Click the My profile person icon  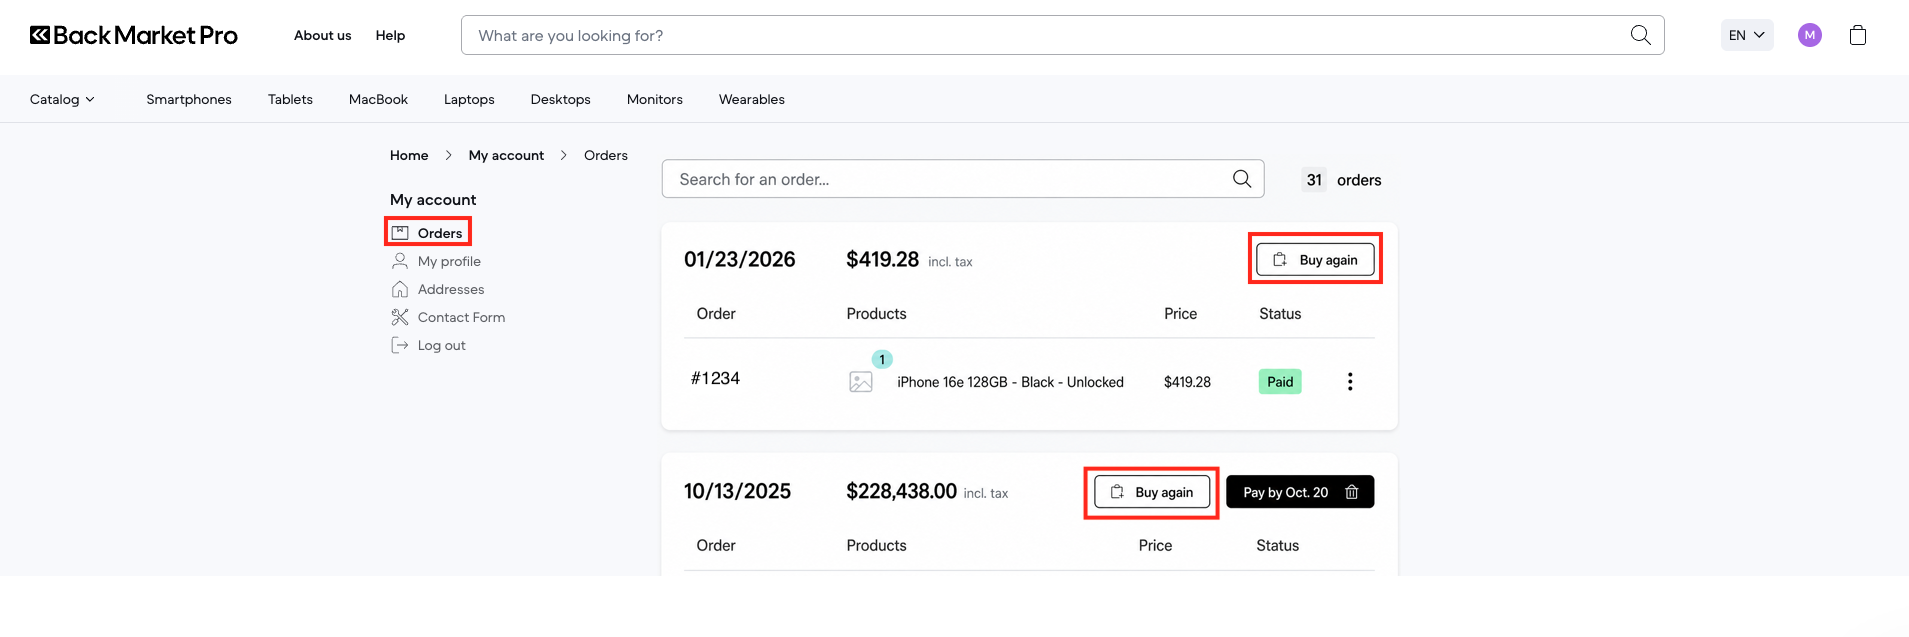tap(399, 260)
